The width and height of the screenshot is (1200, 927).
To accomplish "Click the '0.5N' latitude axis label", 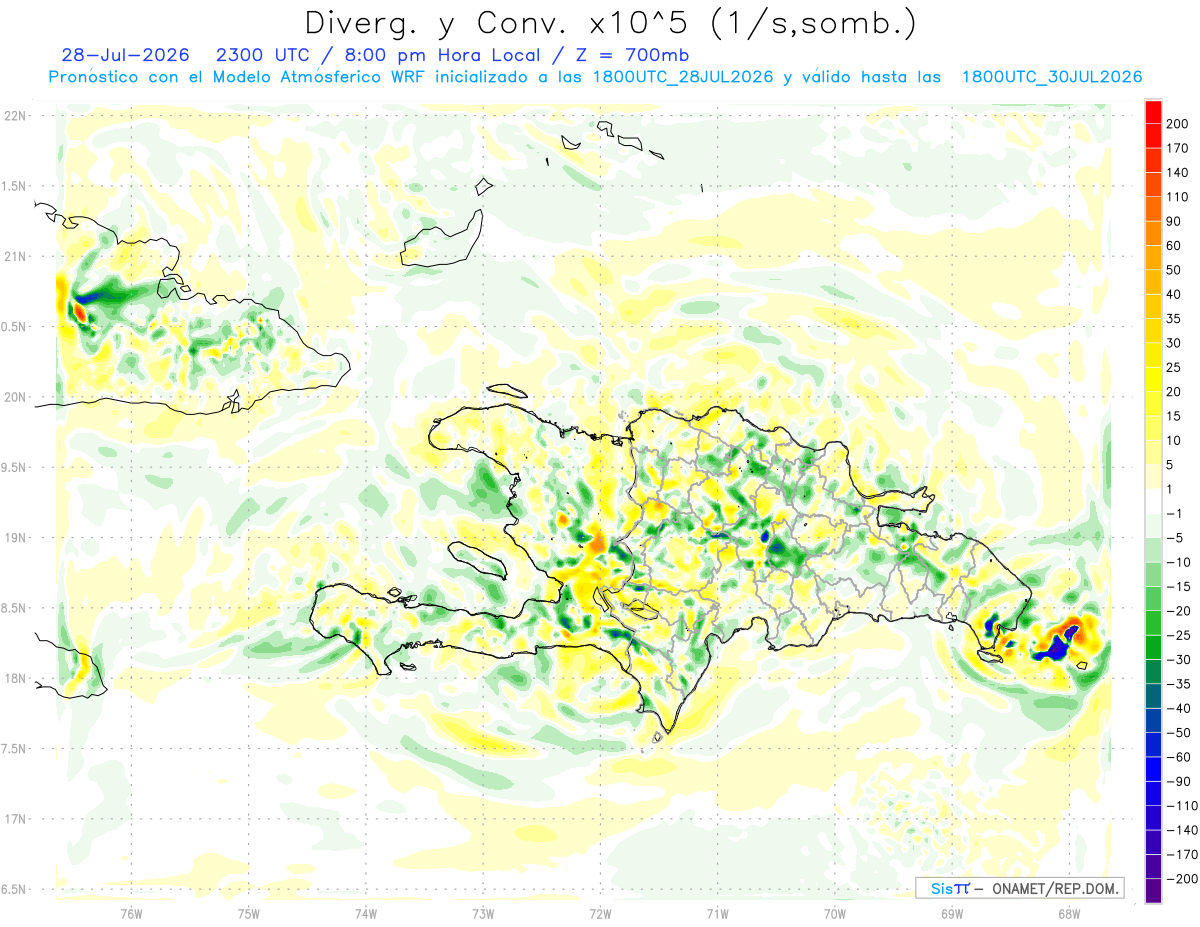I will tap(15, 327).
